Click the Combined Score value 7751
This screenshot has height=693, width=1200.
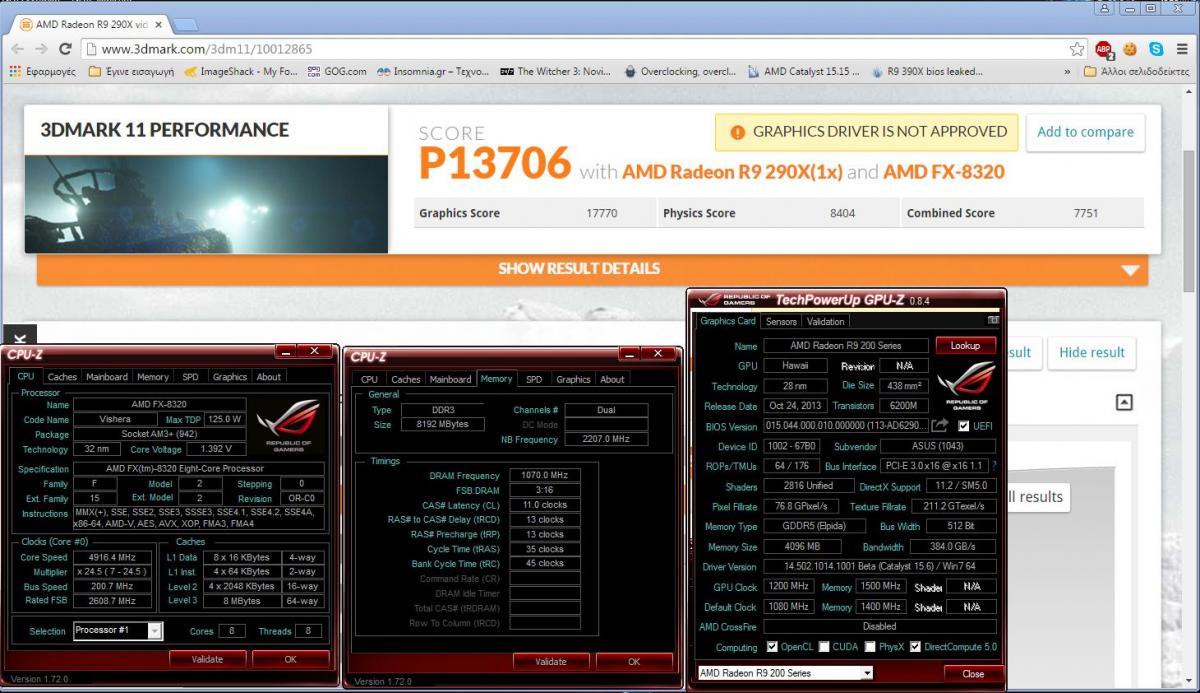[x=1086, y=213]
